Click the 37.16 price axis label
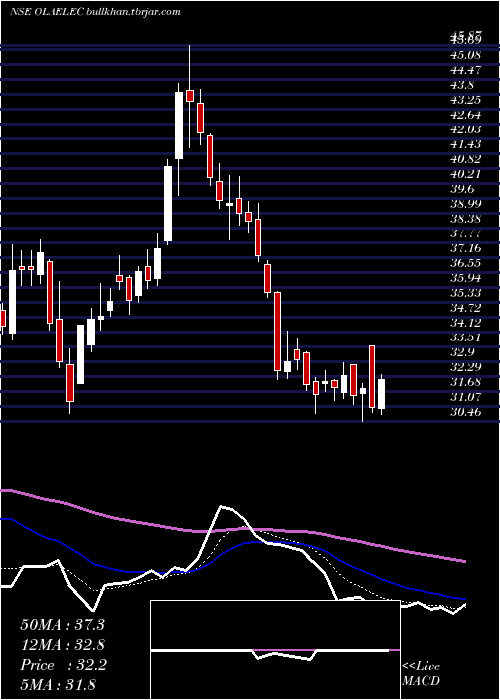Screen dimensions: 500x700 467,248
